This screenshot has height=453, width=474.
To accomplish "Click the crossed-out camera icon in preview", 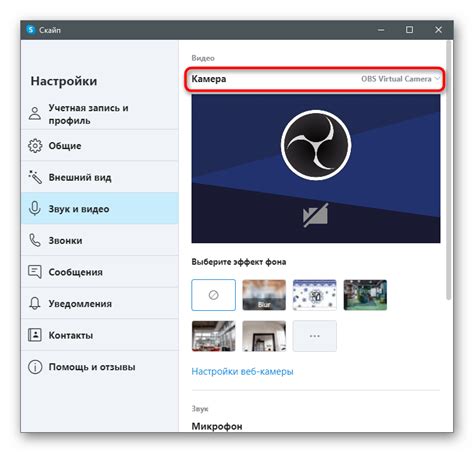I will tap(315, 215).
